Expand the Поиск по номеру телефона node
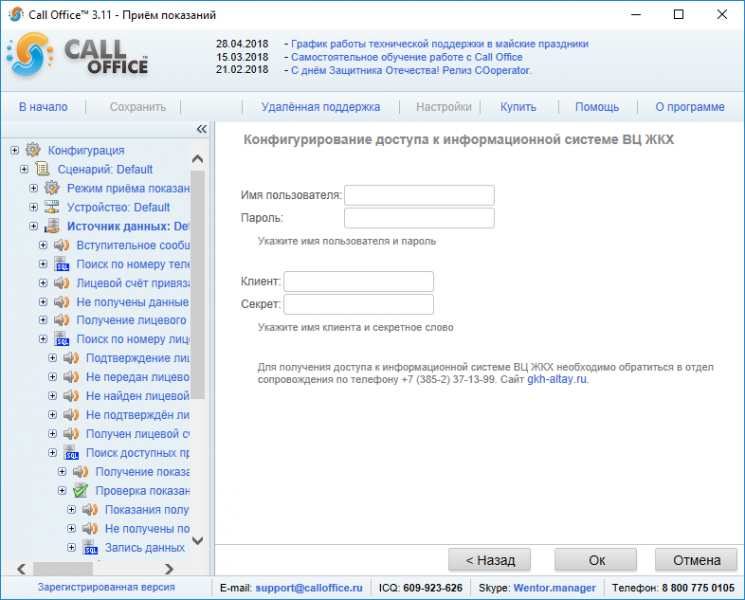Screen dimensions: 745x600 [43, 264]
